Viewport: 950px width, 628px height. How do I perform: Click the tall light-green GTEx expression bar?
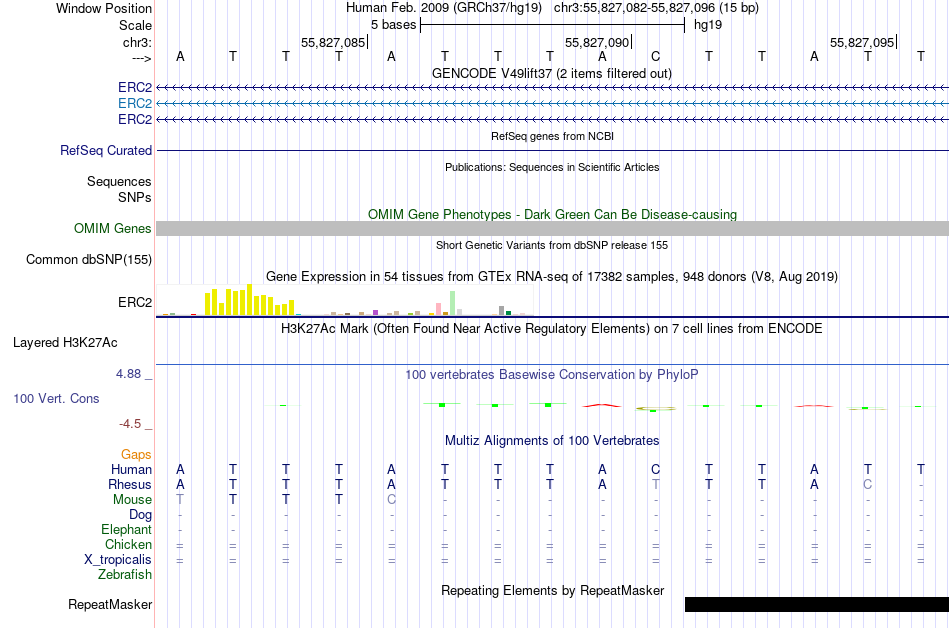click(452, 303)
